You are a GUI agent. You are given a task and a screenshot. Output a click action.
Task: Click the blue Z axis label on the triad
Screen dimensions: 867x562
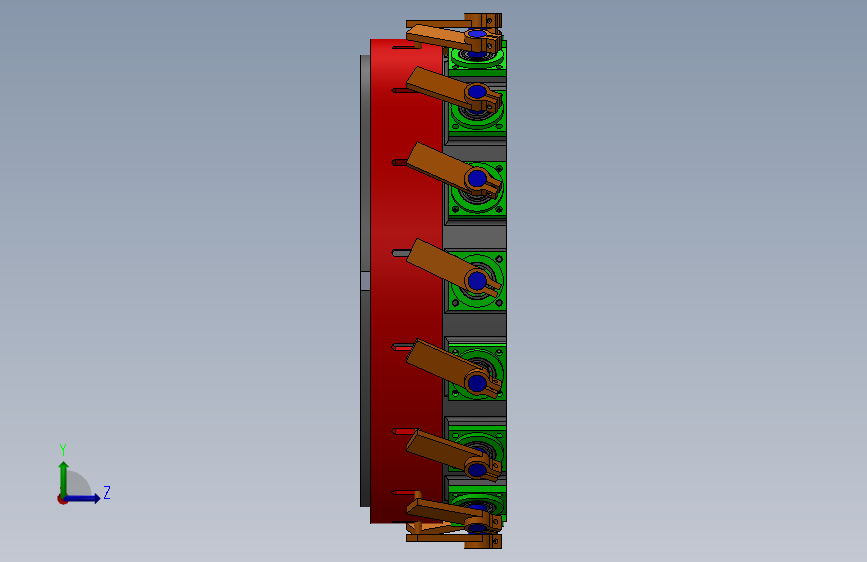(x=107, y=492)
